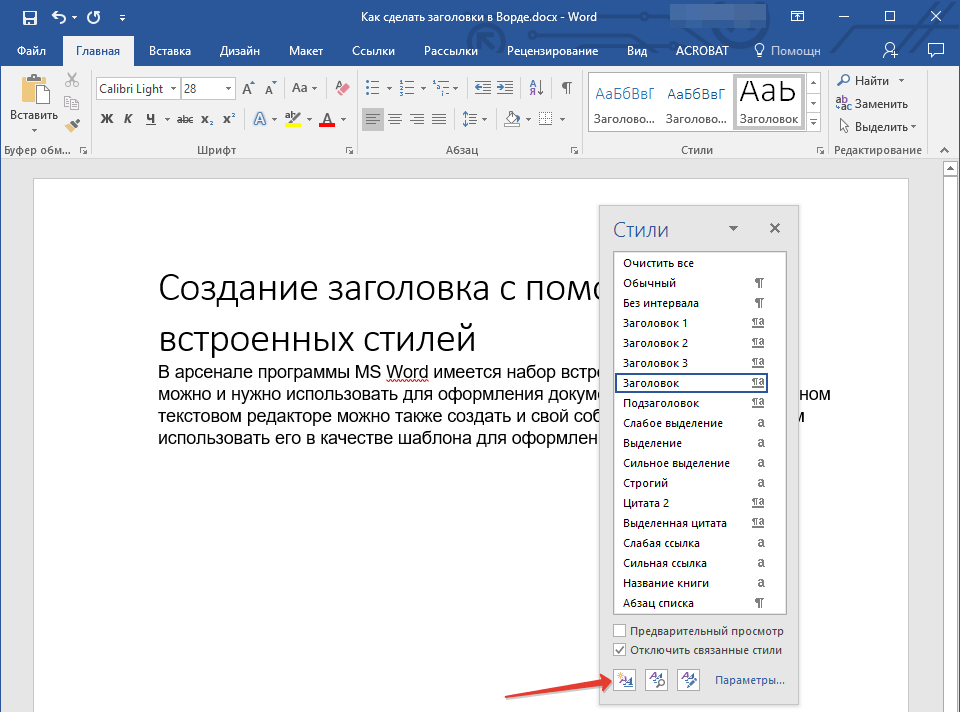The width and height of the screenshot is (960, 712).
Task: Uncheck Отключить связанные стили checkbox
Action: pyautogui.click(x=621, y=650)
